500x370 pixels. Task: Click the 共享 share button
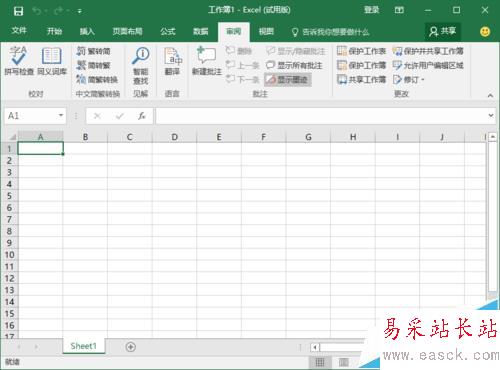pyautogui.click(x=443, y=31)
